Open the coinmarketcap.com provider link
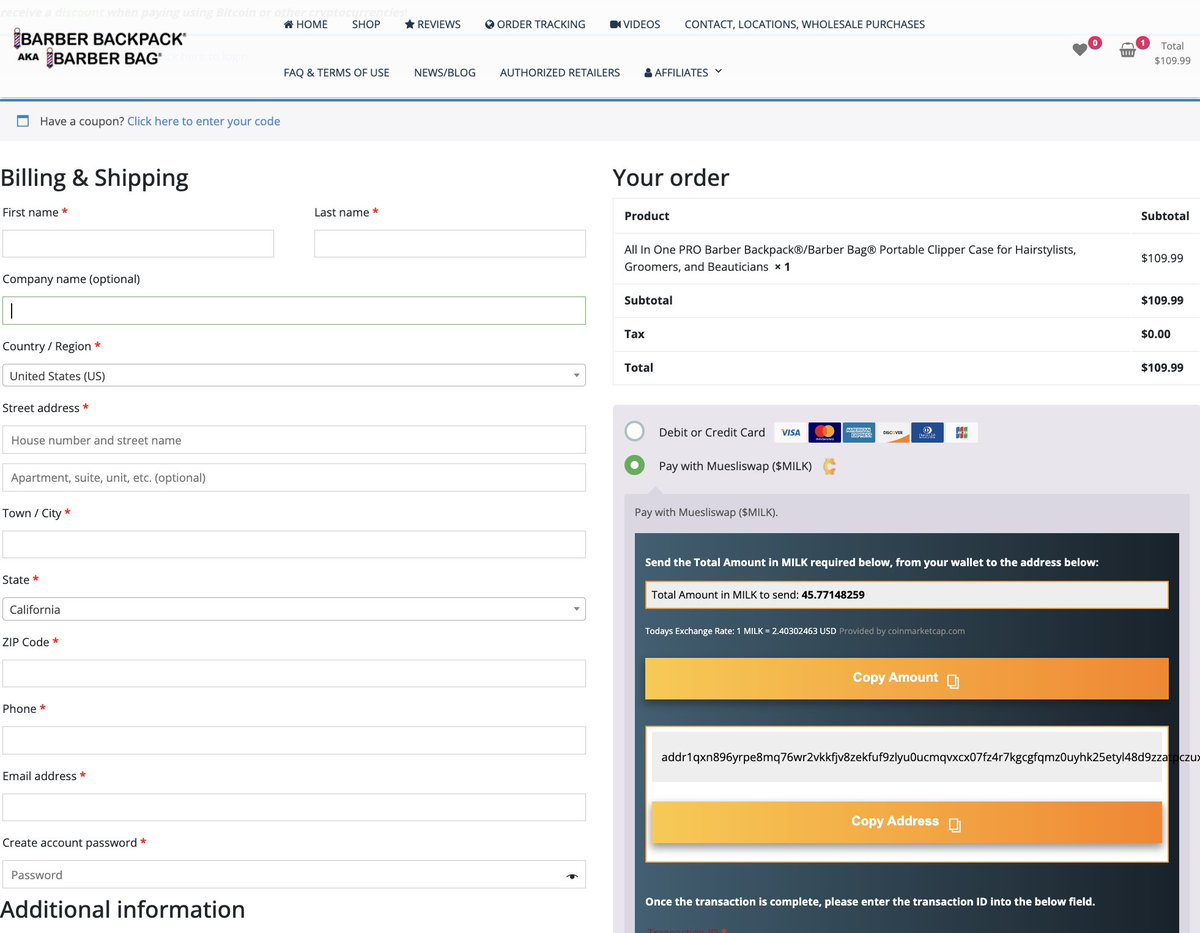 927,631
